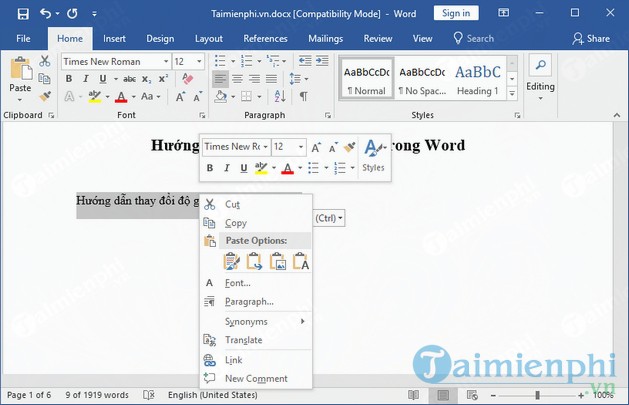Viewport: 629px width, 405px height.
Task: Apply subscript from the ribbon Font group
Action: click(146, 79)
